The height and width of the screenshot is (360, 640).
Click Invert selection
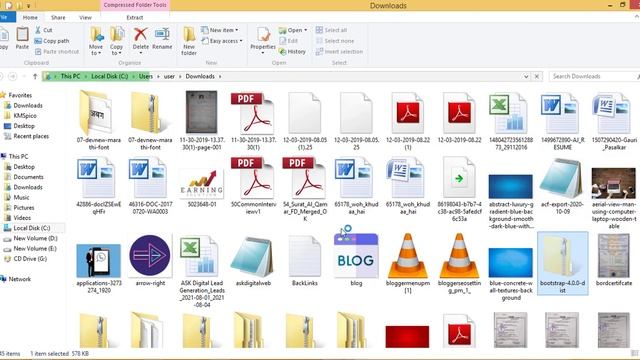tap(339, 51)
